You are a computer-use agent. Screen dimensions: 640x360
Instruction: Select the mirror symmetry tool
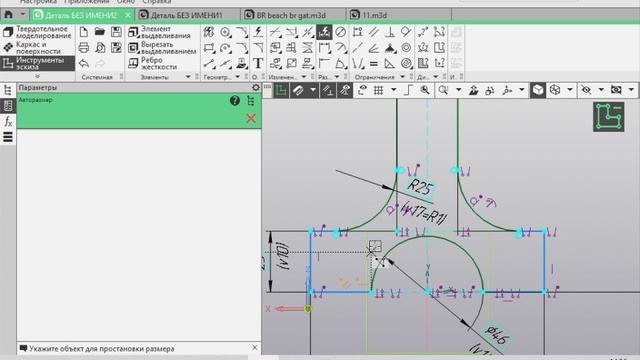coord(307,48)
